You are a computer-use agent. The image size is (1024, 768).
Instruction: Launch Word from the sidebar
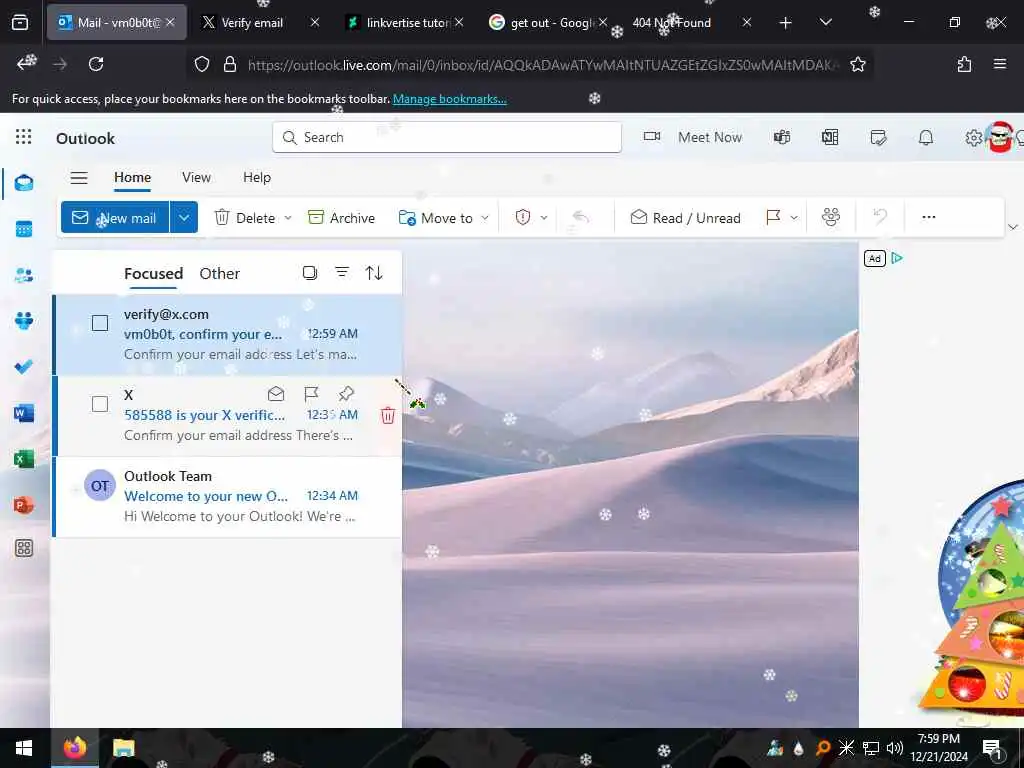[x=24, y=413]
